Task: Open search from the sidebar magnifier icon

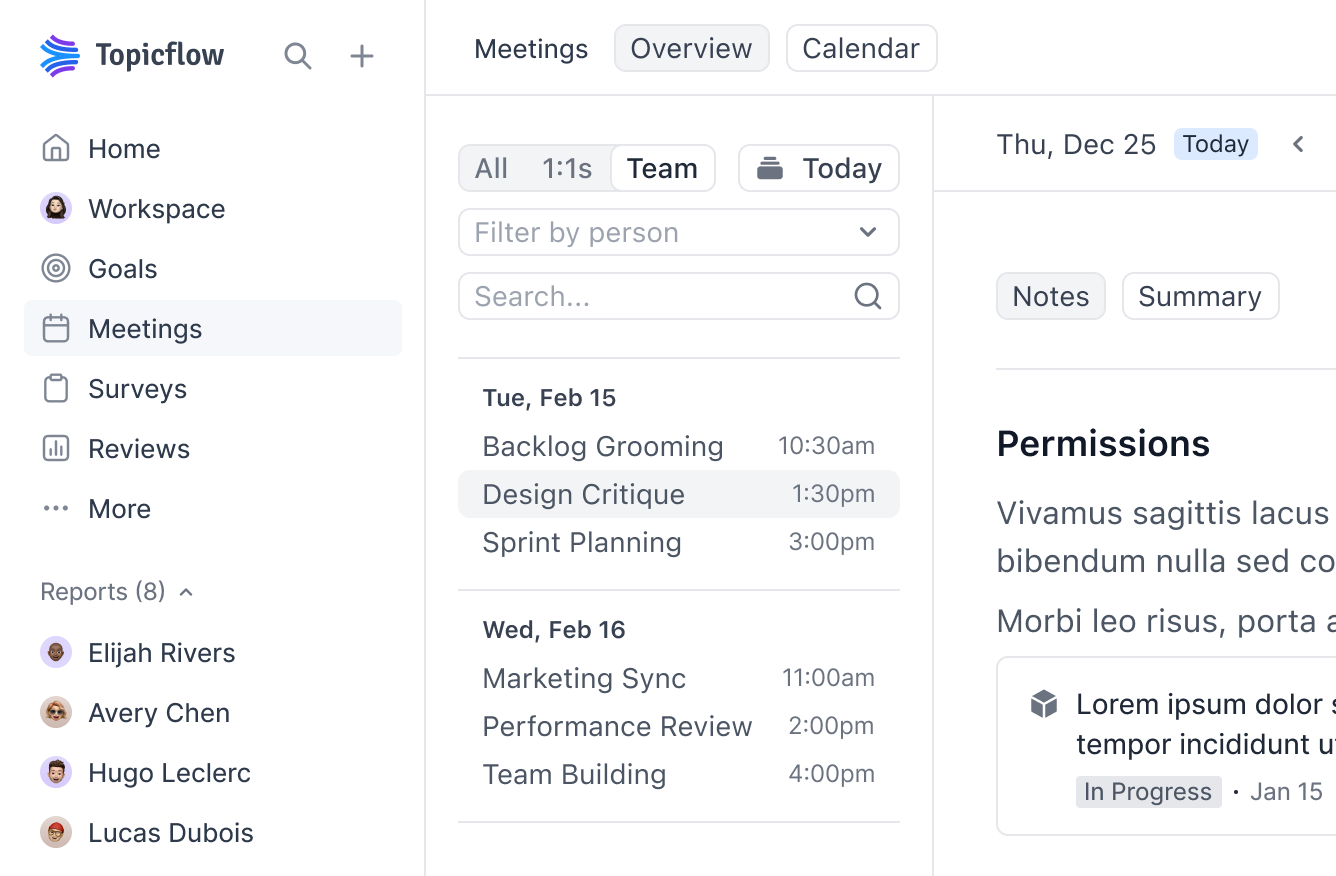Action: coord(298,56)
